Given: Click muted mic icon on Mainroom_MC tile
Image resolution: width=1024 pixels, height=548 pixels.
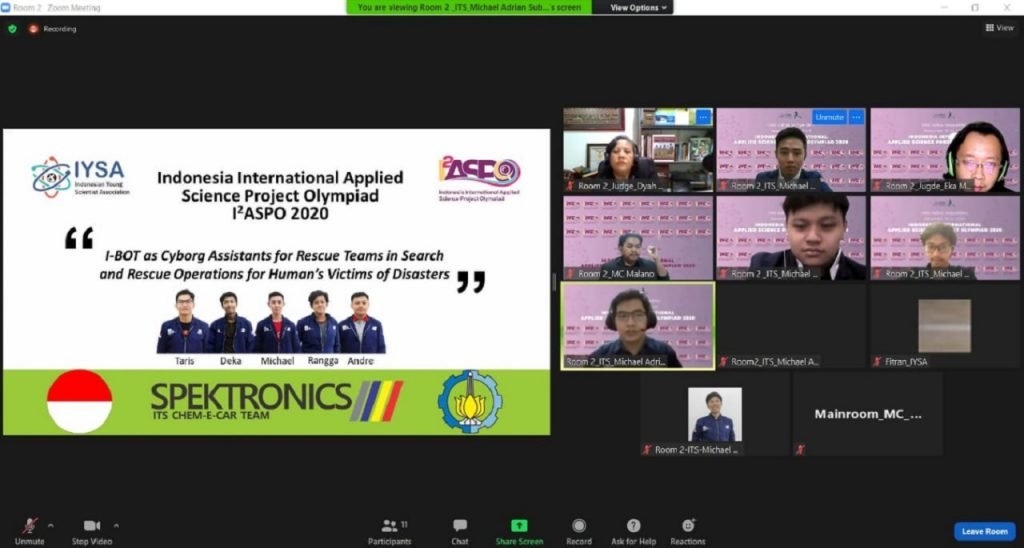Looking at the screenshot, I should tap(800, 449).
